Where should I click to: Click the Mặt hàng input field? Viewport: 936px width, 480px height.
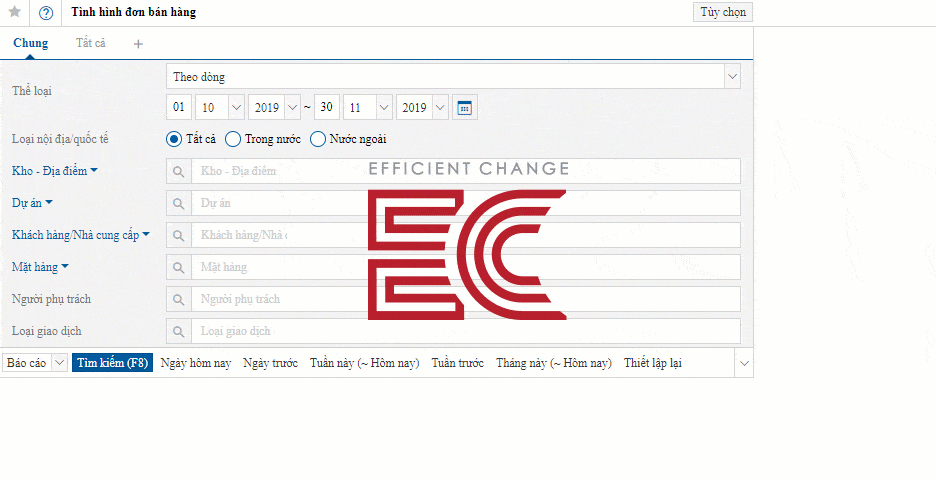click(x=466, y=267)
